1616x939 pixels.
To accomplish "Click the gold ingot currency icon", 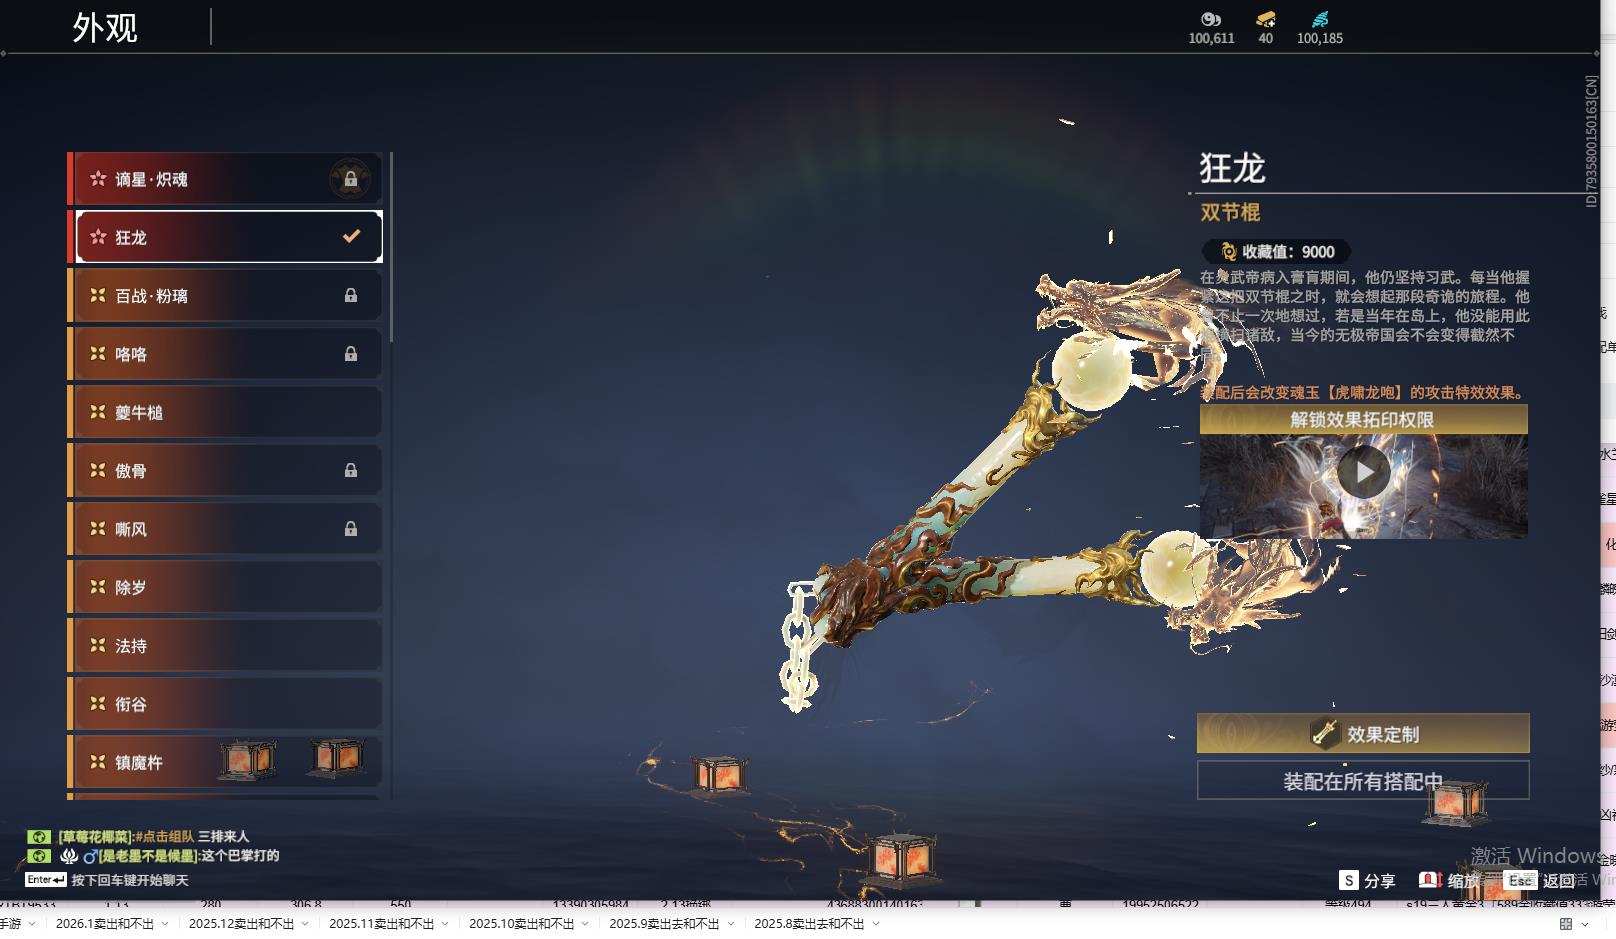I will 1266,19.
